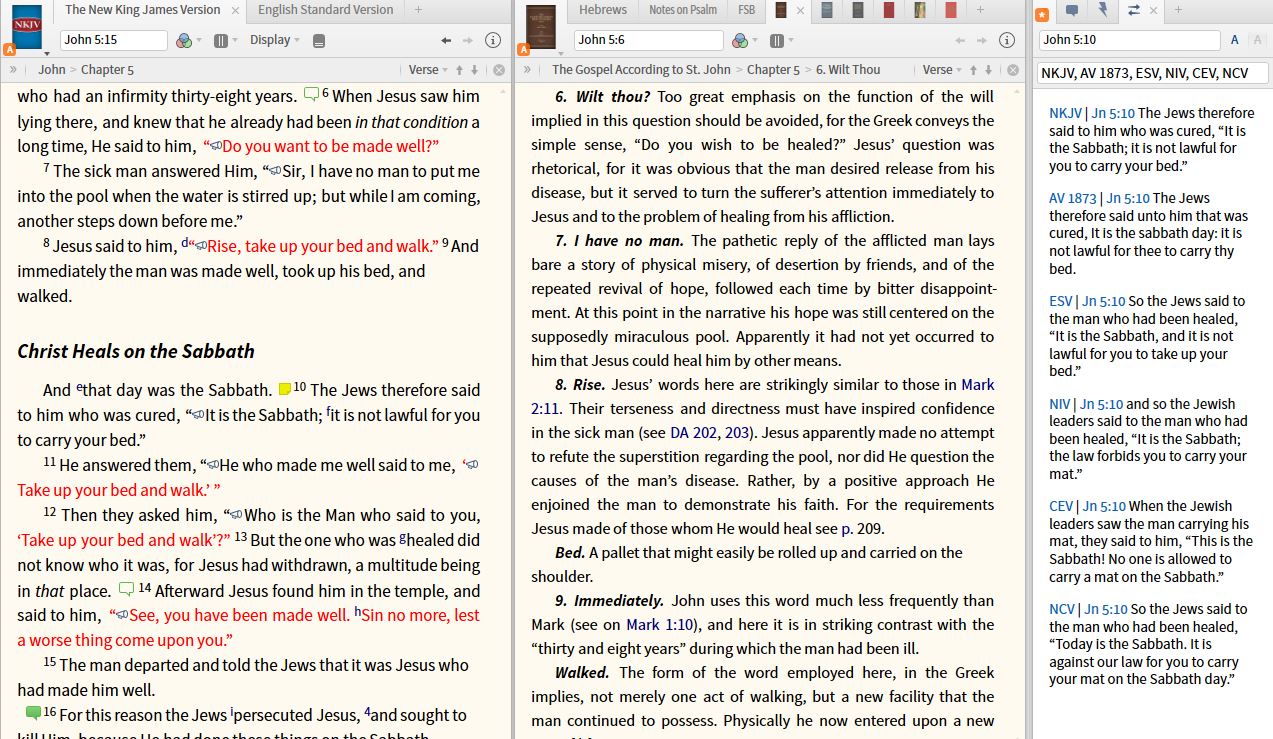Switch to the speech bubble tab
Screen dimensions: 1273x739
point(1072,10)
